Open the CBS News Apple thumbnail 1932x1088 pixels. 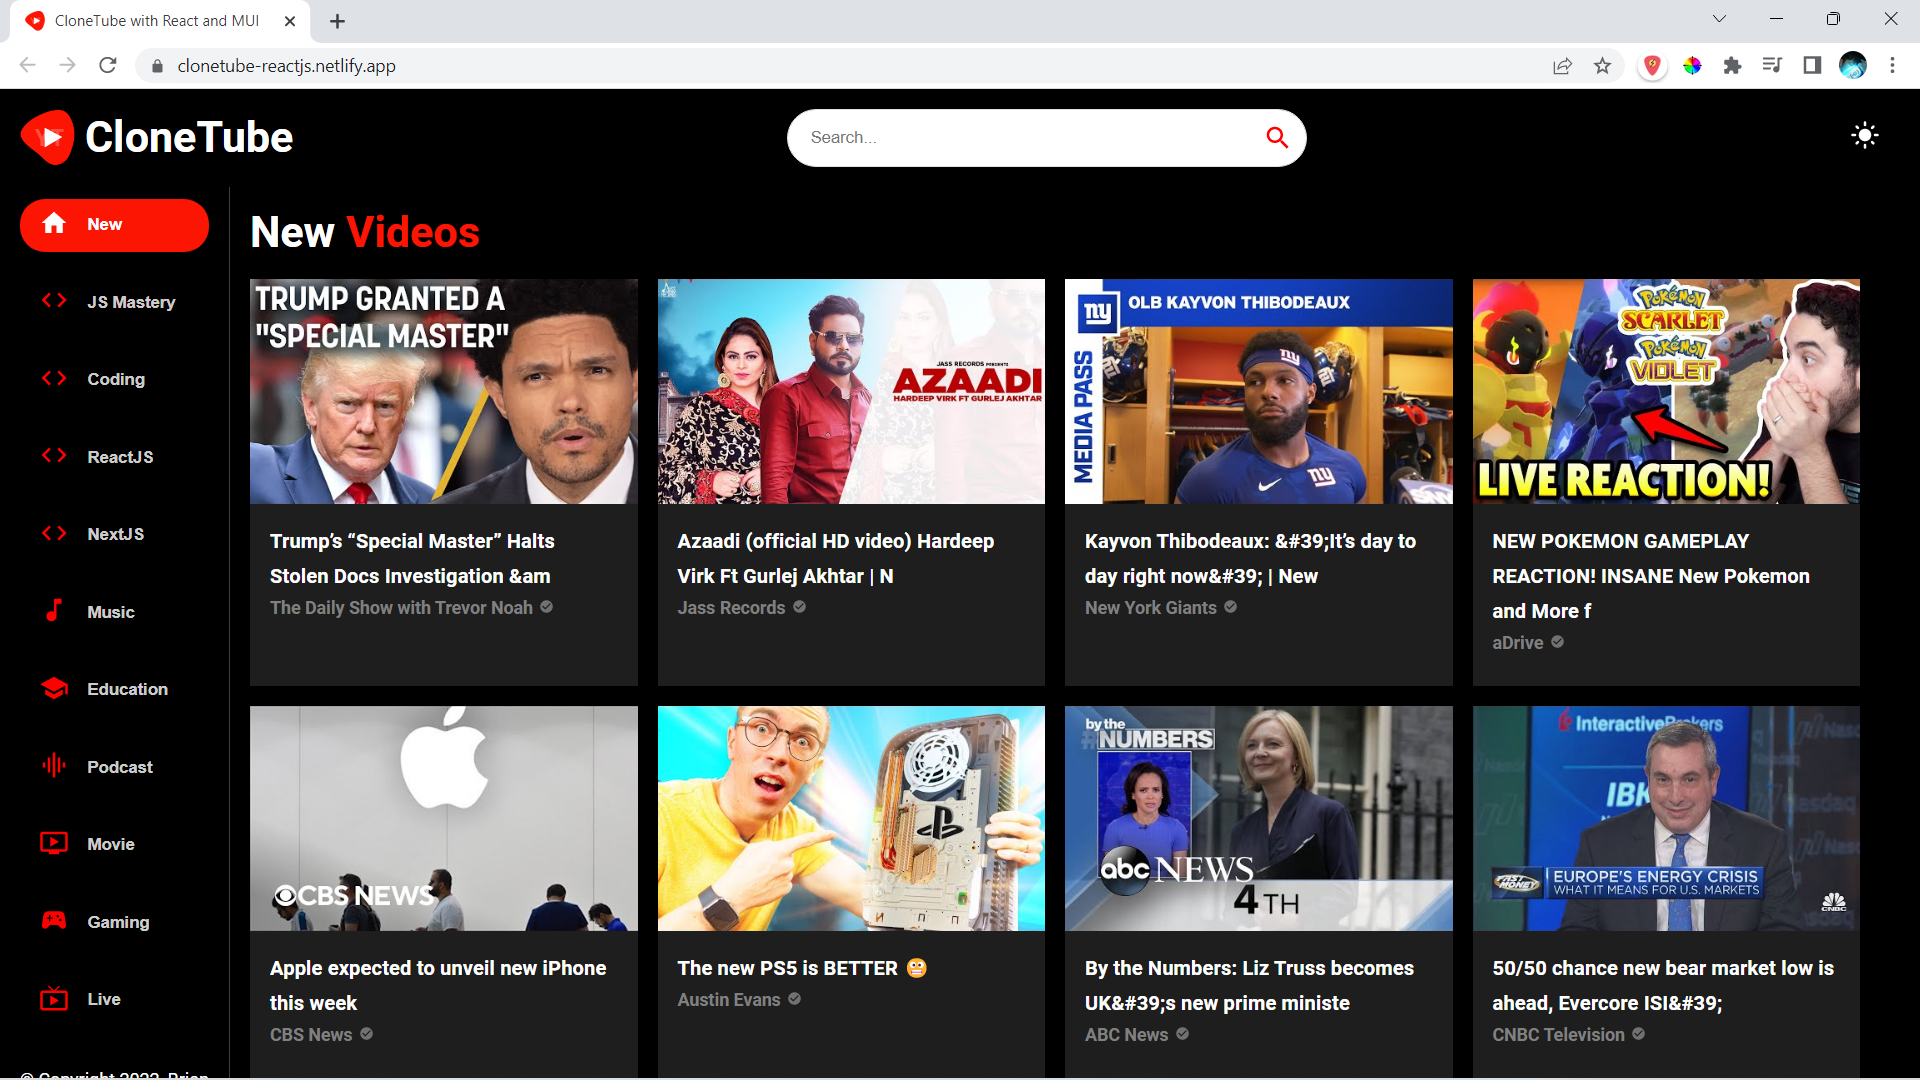446,823
